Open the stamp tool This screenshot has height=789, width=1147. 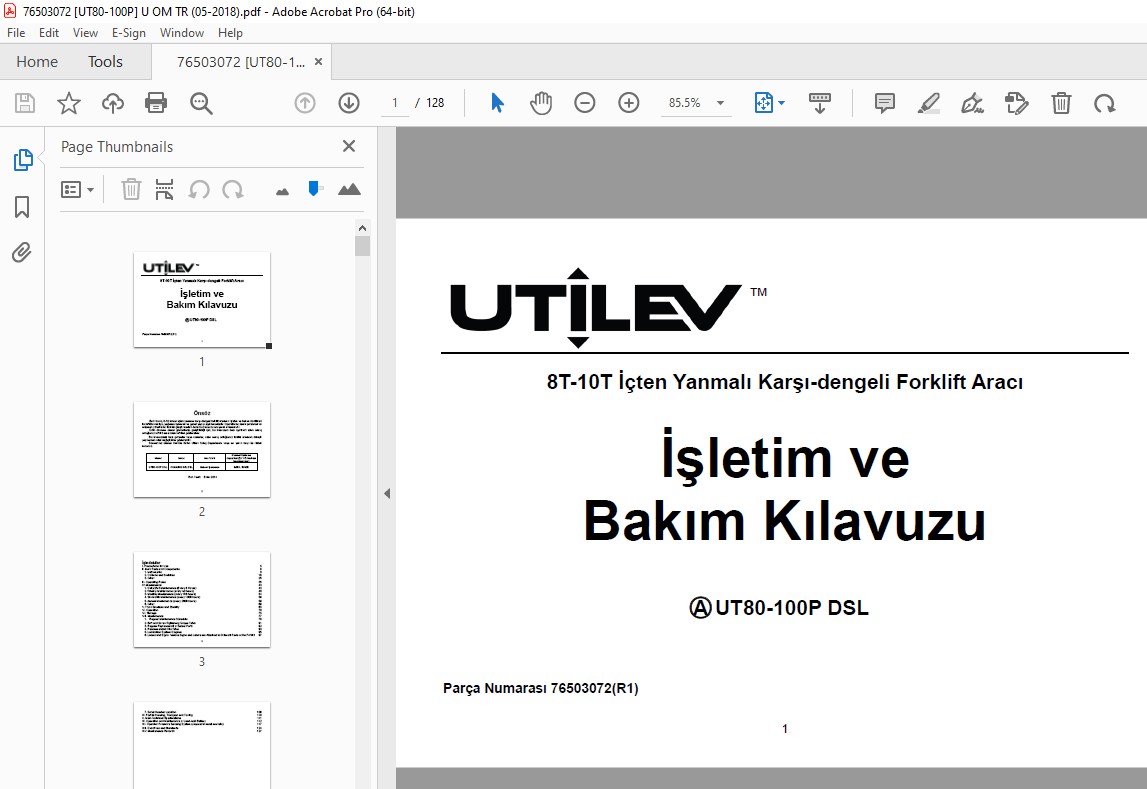1017,103
